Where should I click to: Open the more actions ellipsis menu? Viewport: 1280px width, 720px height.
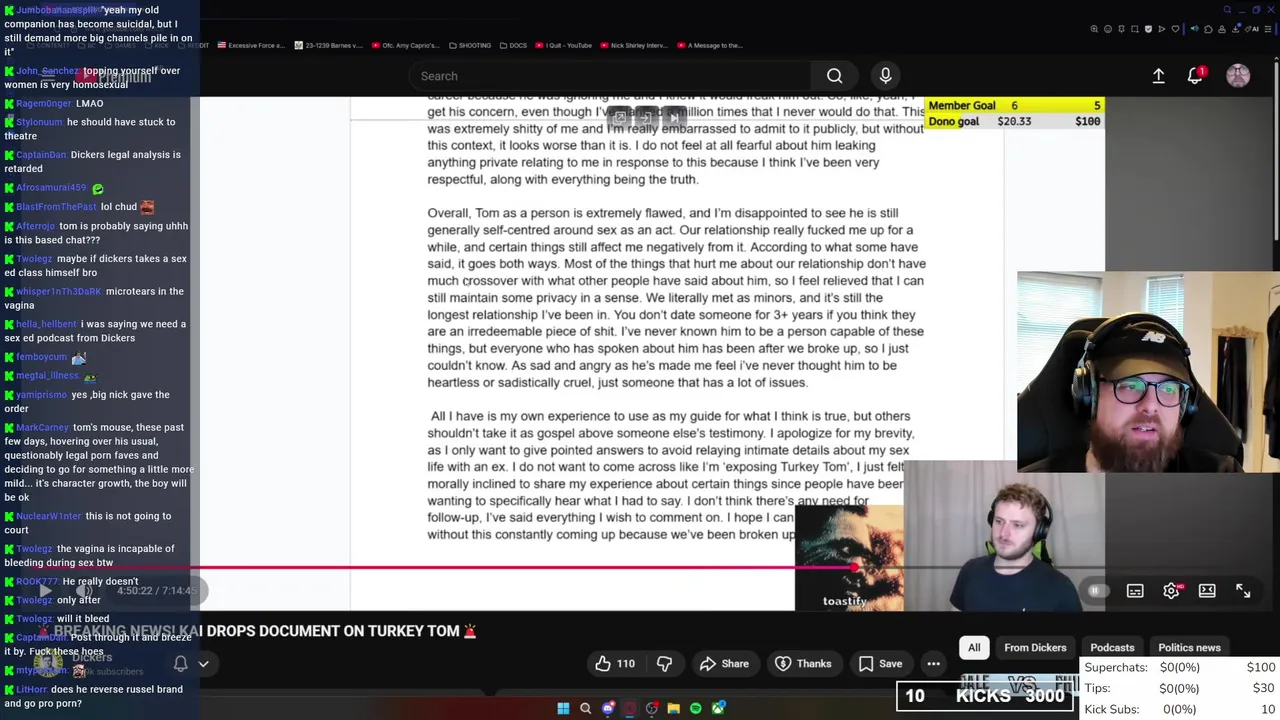[x=933, y=664]
